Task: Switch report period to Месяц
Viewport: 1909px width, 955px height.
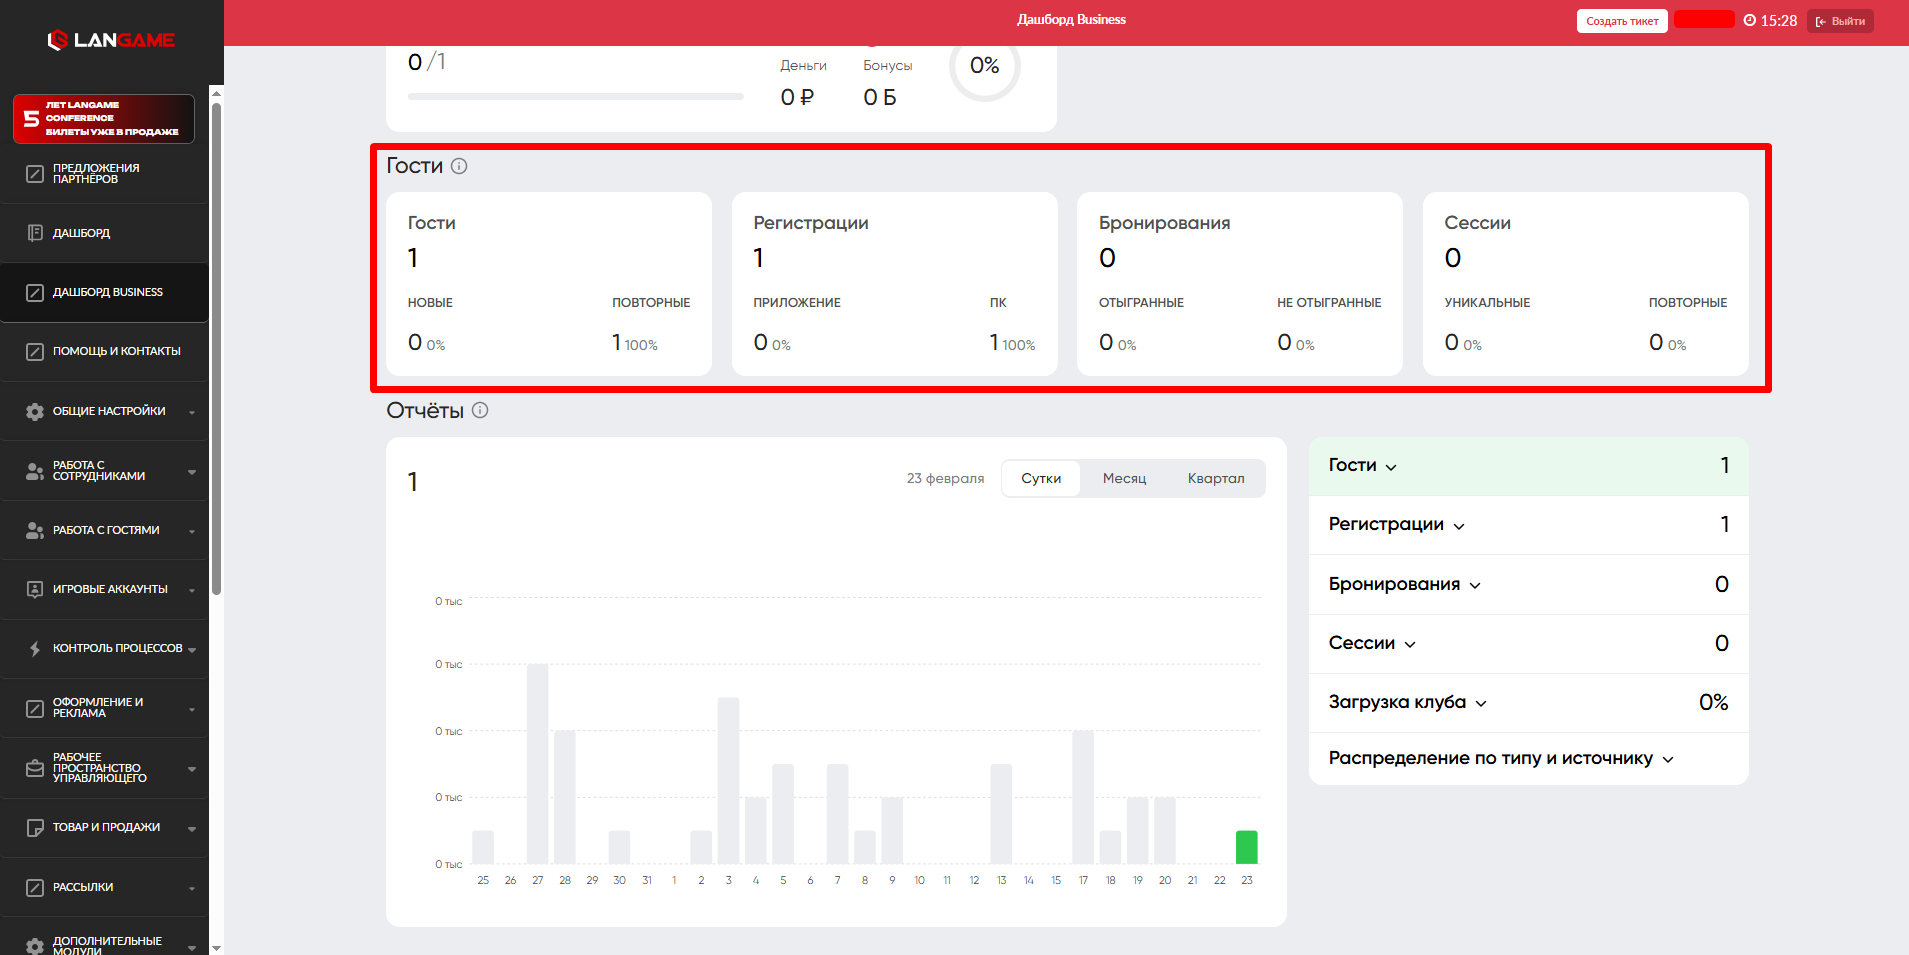Action: tap(1124, 478)
